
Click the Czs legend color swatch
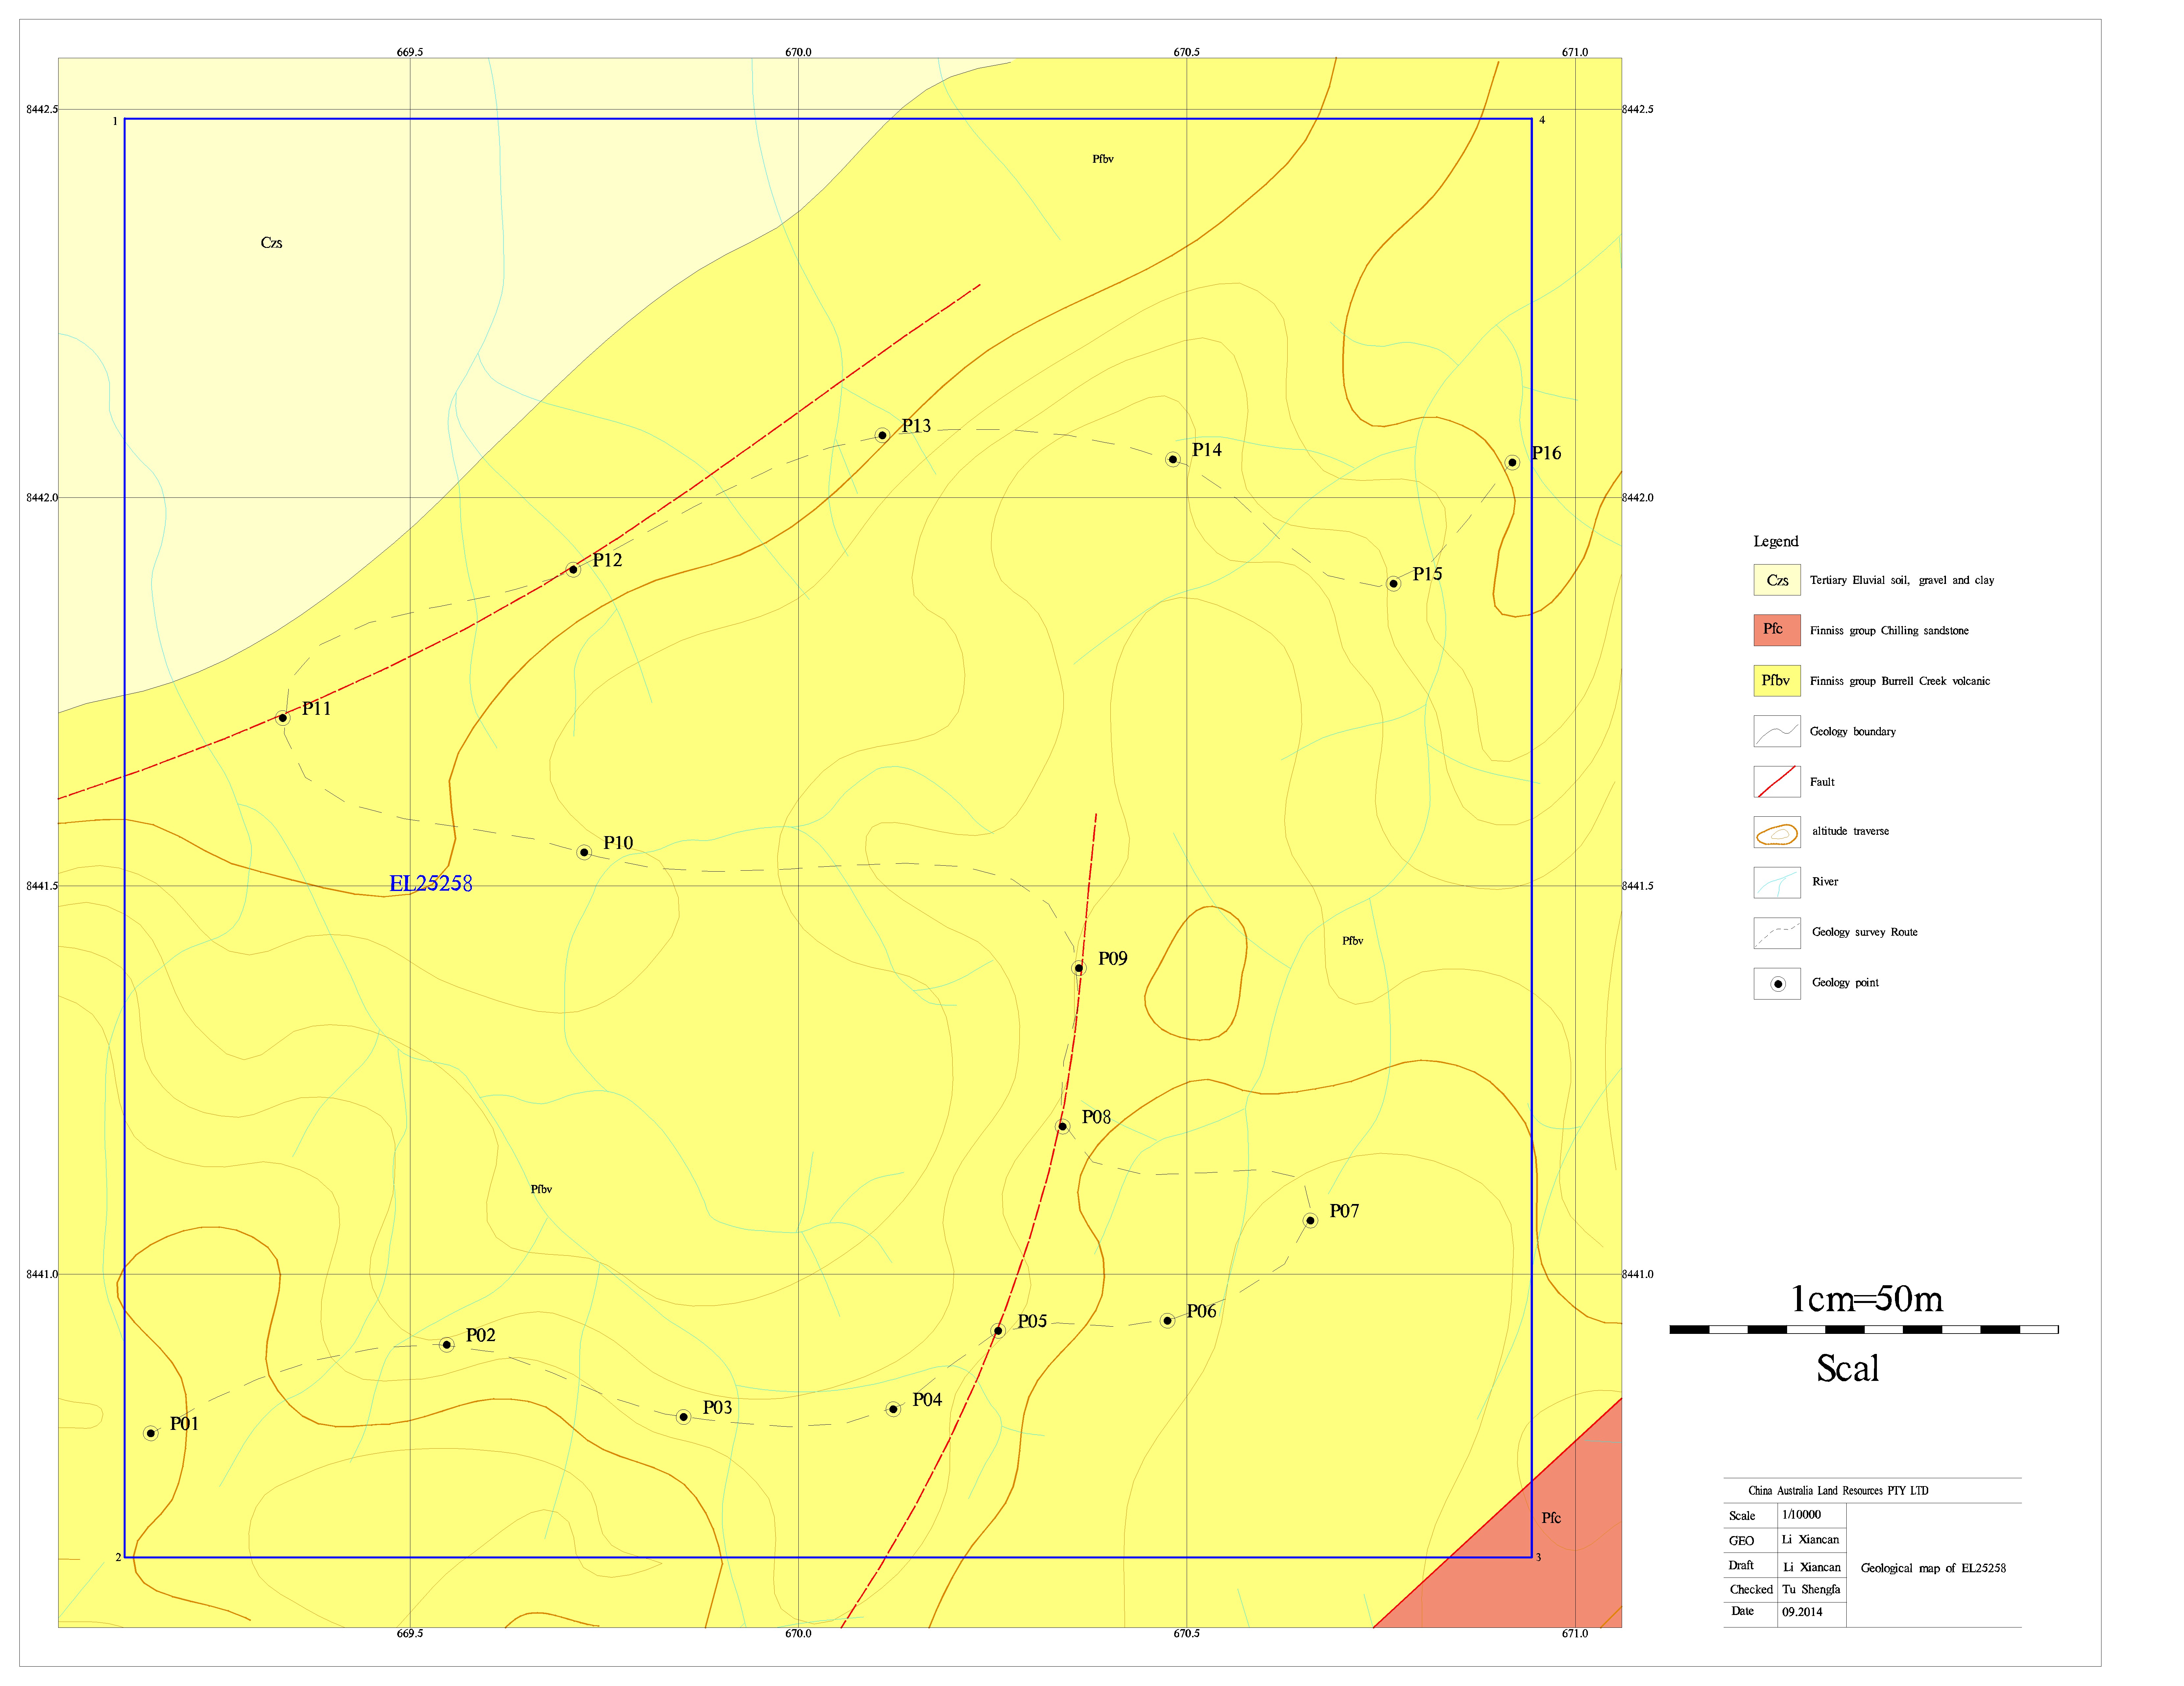tap(1777, 580)
